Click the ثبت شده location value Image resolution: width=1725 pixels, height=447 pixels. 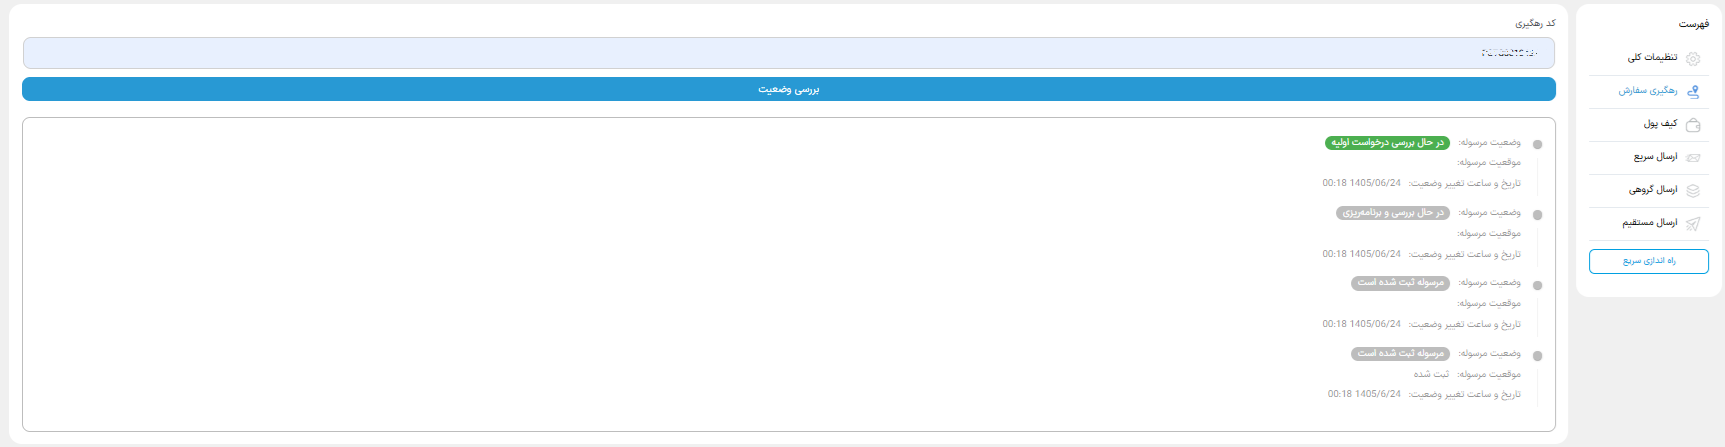tap(1431, 374)
